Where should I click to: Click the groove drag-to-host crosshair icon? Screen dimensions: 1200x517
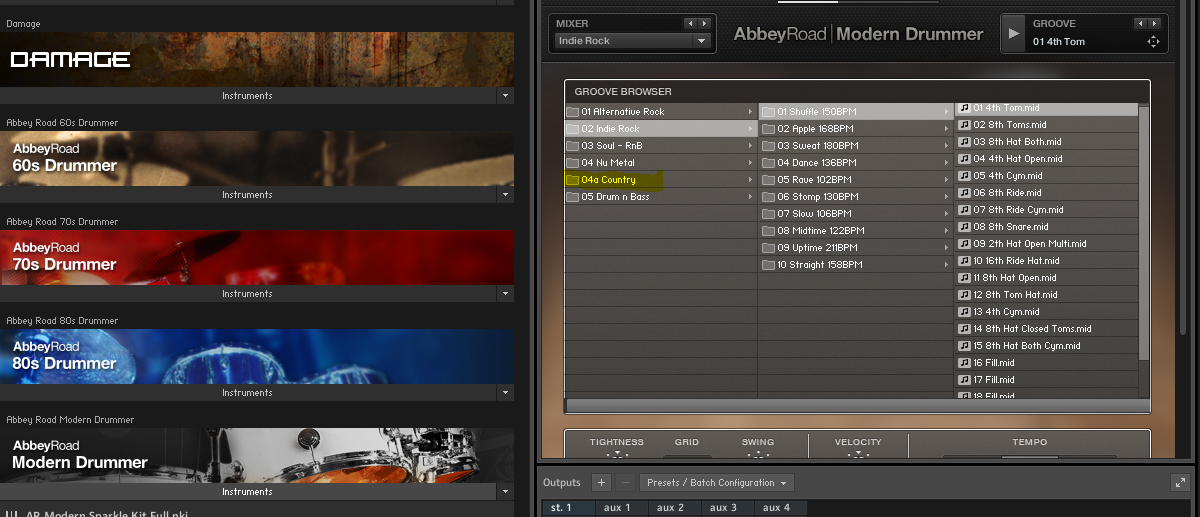click(x=1153, y=41)
